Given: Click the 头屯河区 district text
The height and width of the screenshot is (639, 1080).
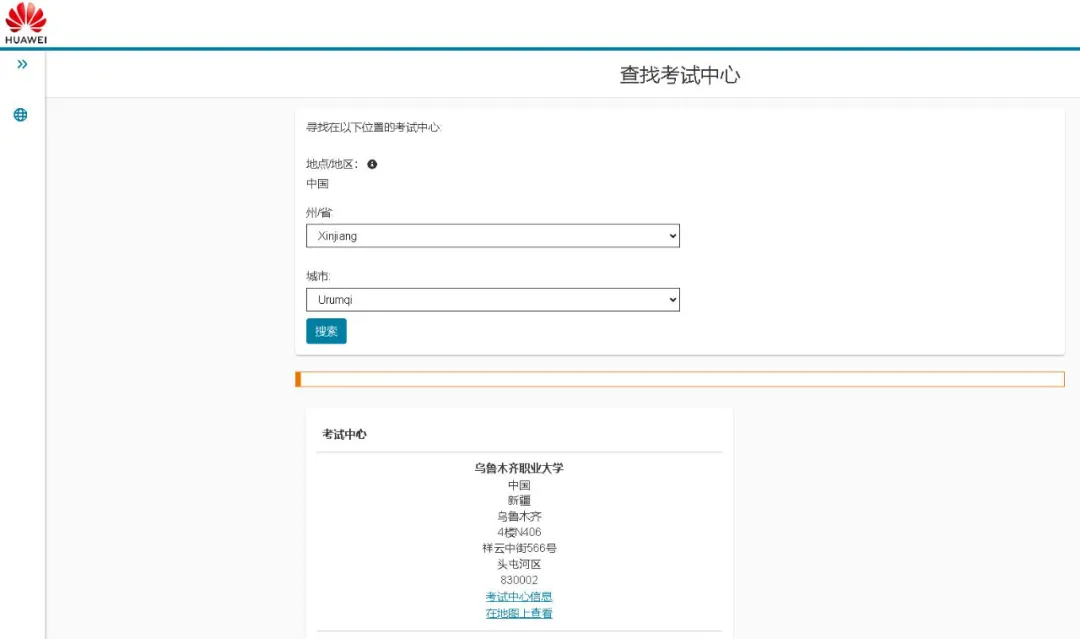Looking at the screenshot, I should coord(519,564).
